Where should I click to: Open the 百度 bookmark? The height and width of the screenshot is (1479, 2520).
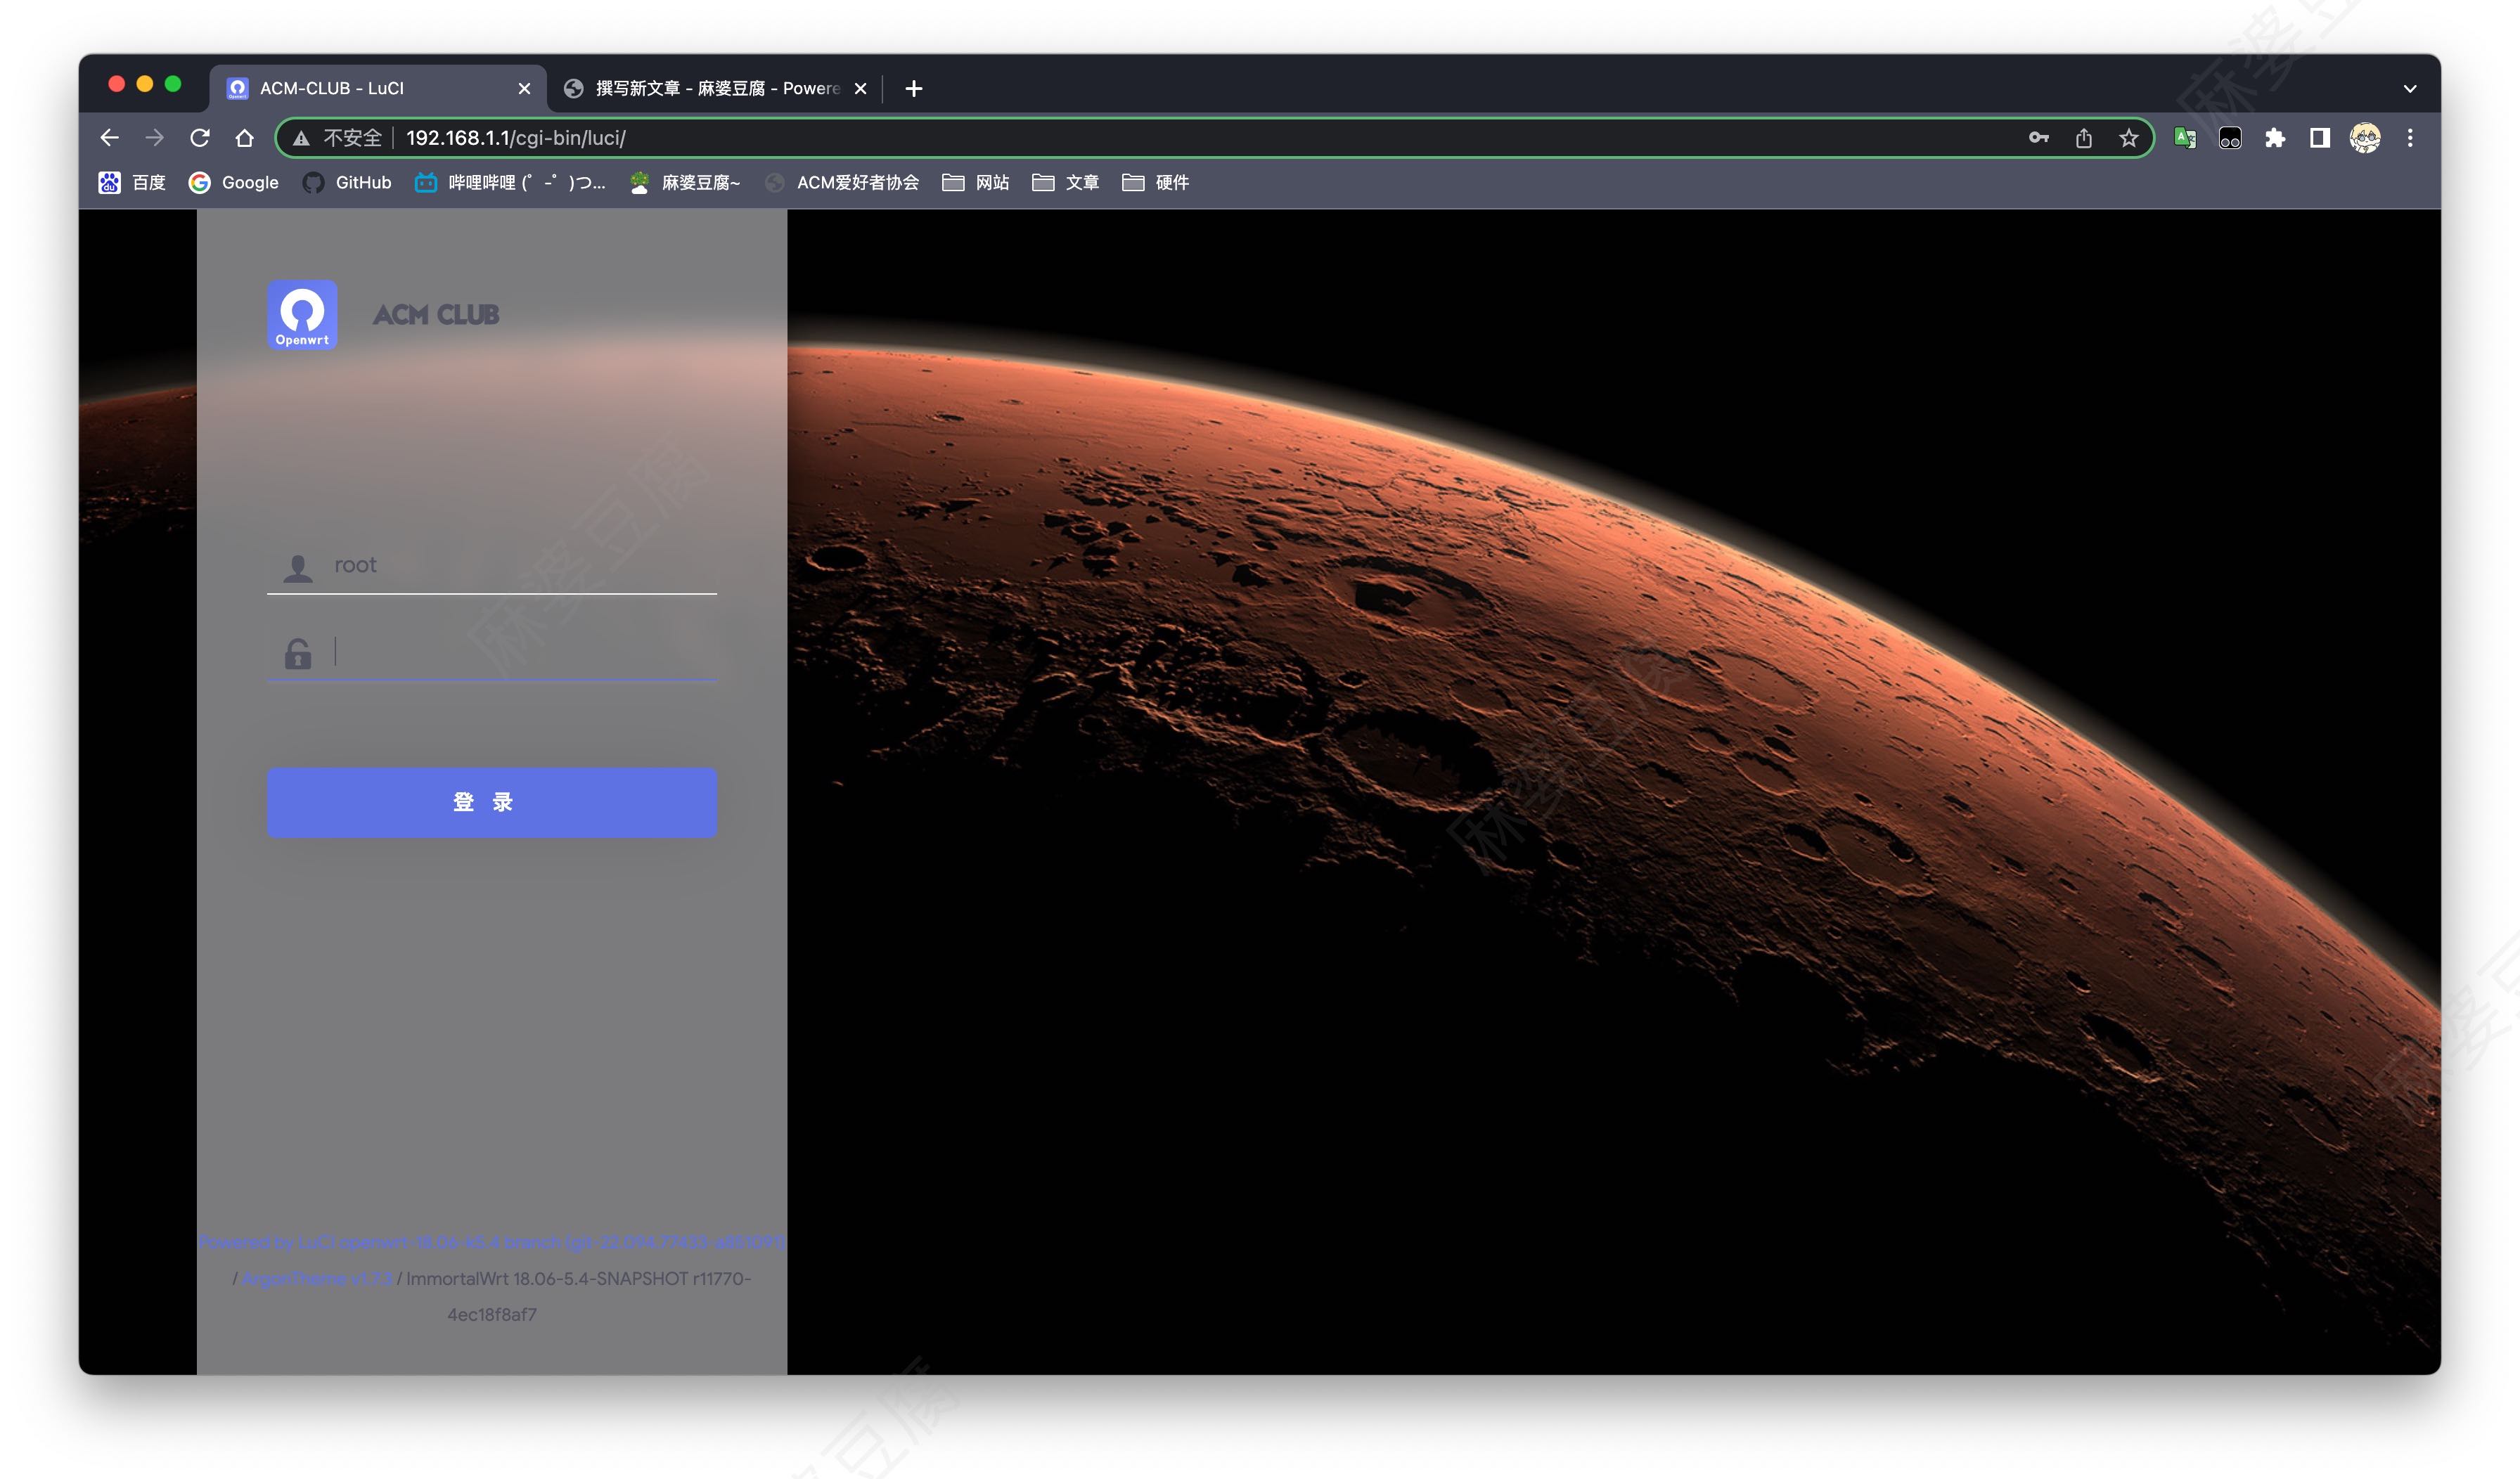coord(132,182)
